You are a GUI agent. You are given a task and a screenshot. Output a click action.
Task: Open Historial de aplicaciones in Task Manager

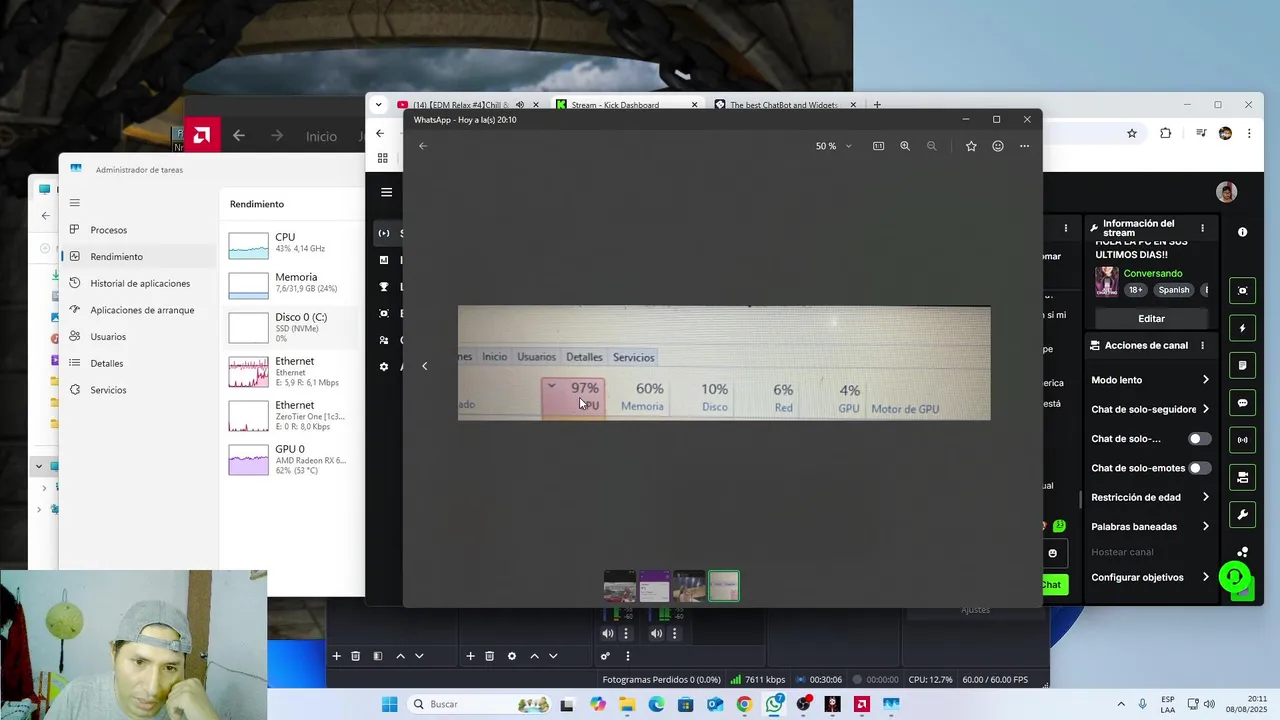138,283
